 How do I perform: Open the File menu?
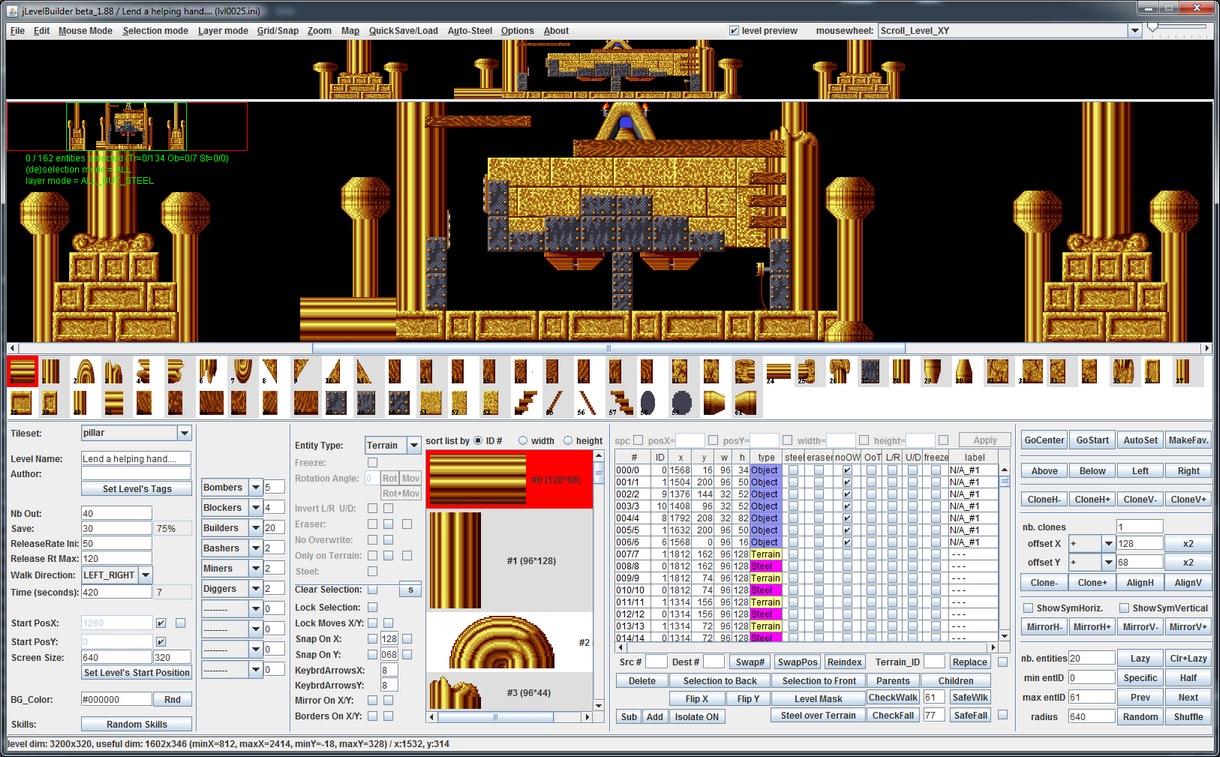[17, 30]
